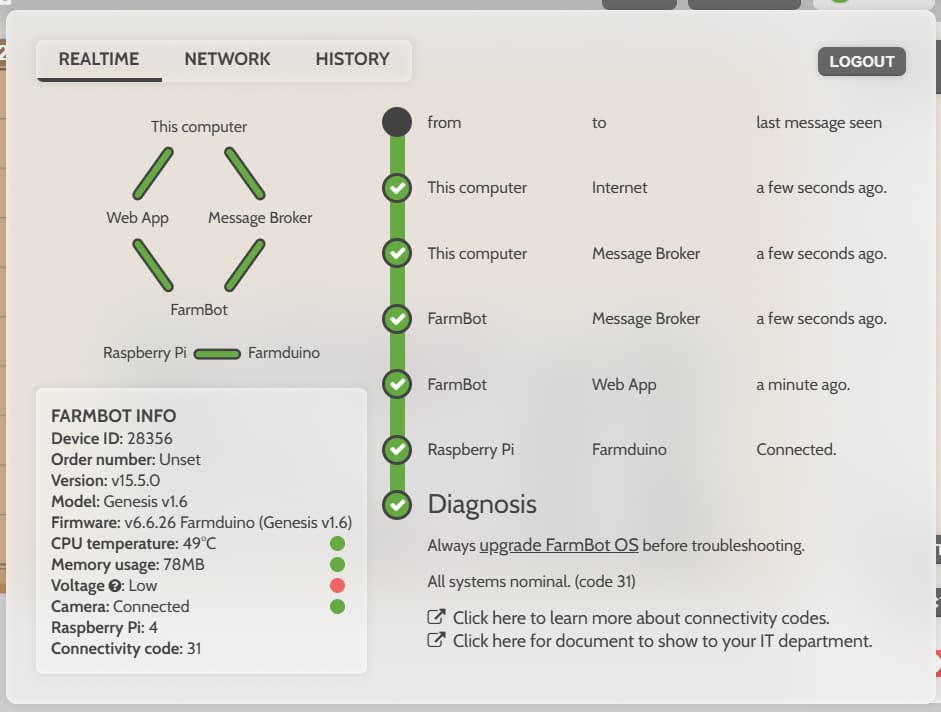Open the History tab
Image resolution: width=941 pixels, height=712 pixels.
(x=352, y=59)
